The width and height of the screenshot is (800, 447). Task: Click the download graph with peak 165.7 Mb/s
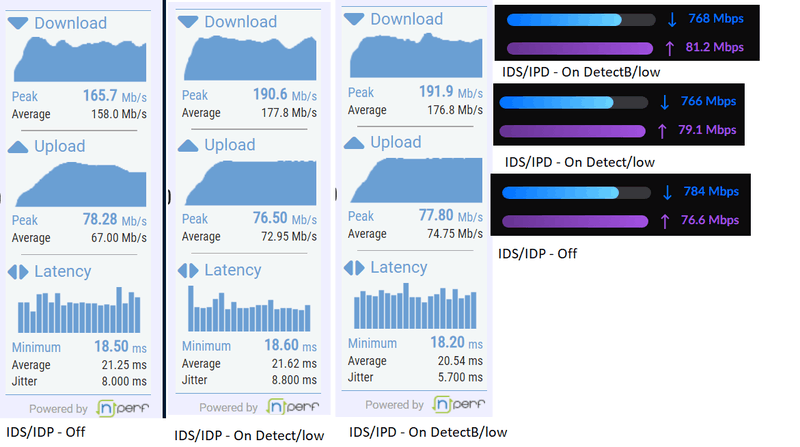pos(80,59)
